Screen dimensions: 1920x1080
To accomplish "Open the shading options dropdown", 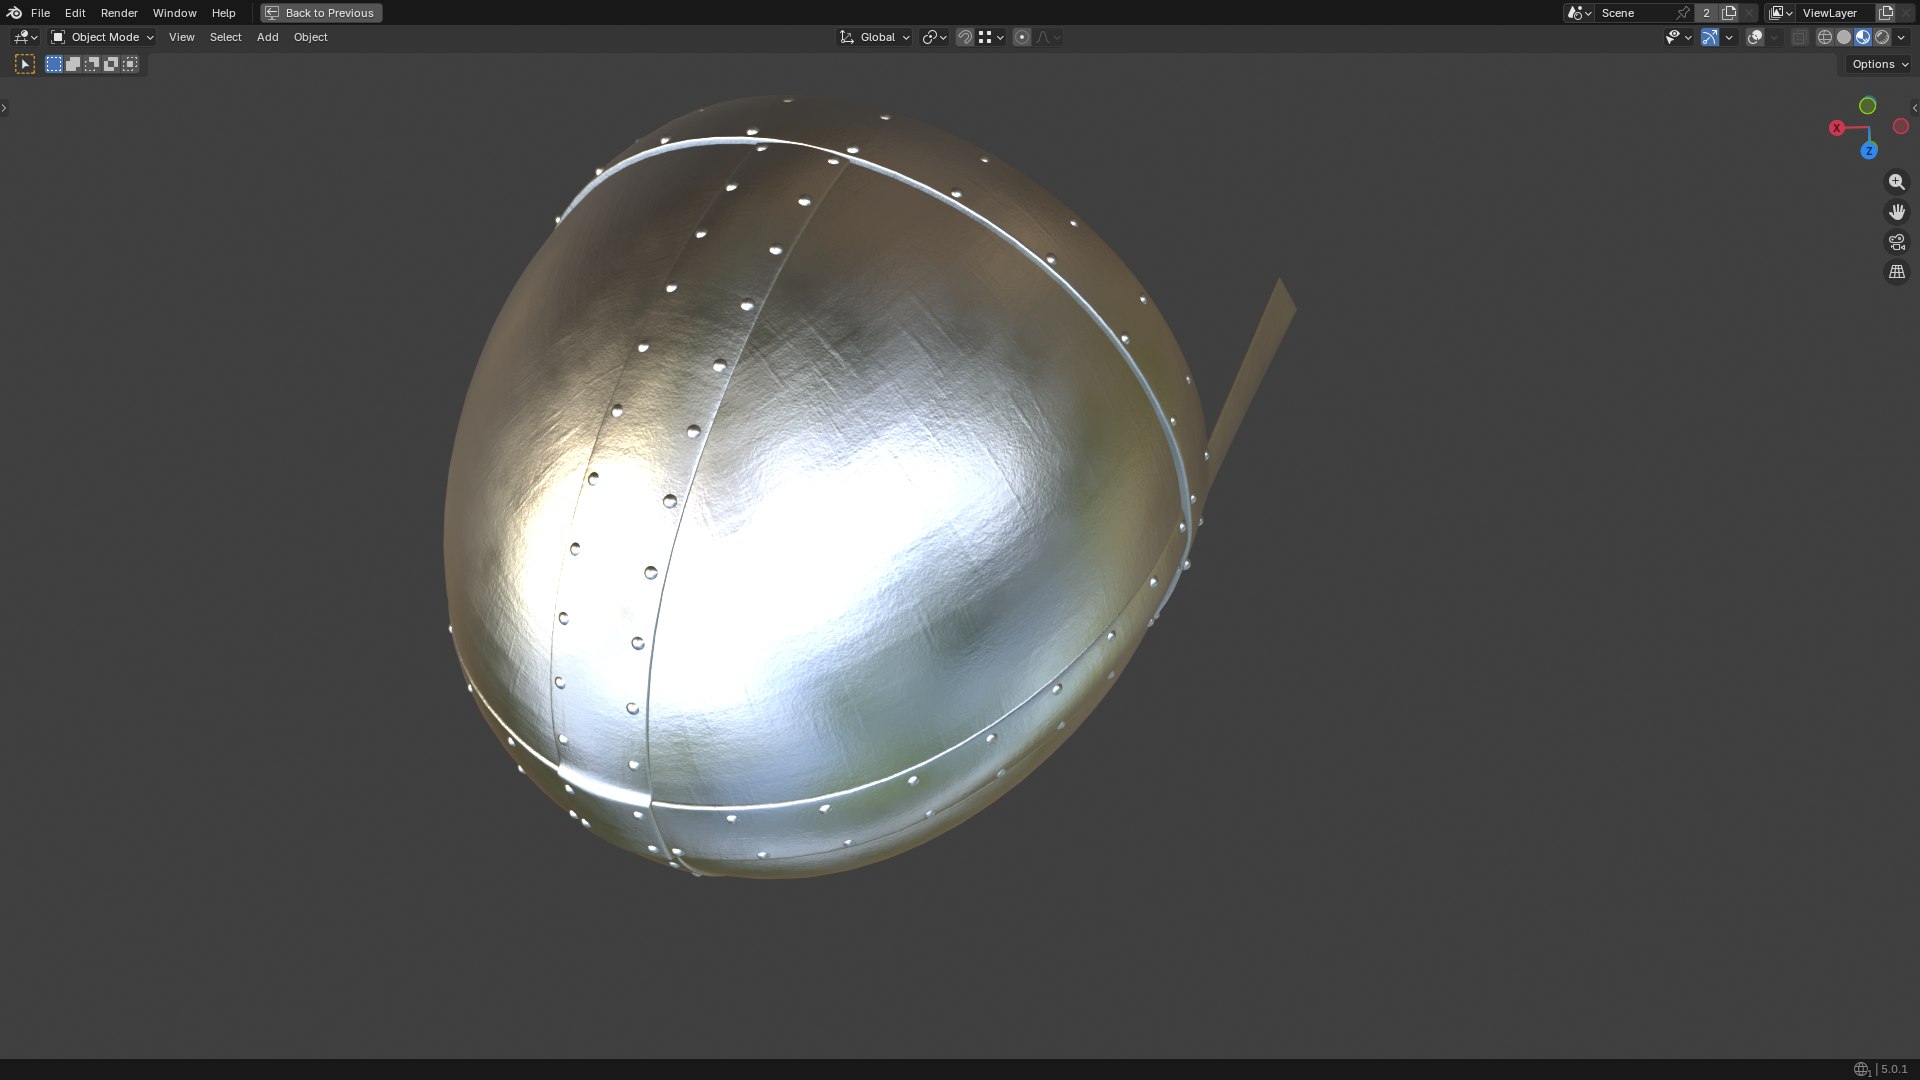I will click(x=1901, y=37).
